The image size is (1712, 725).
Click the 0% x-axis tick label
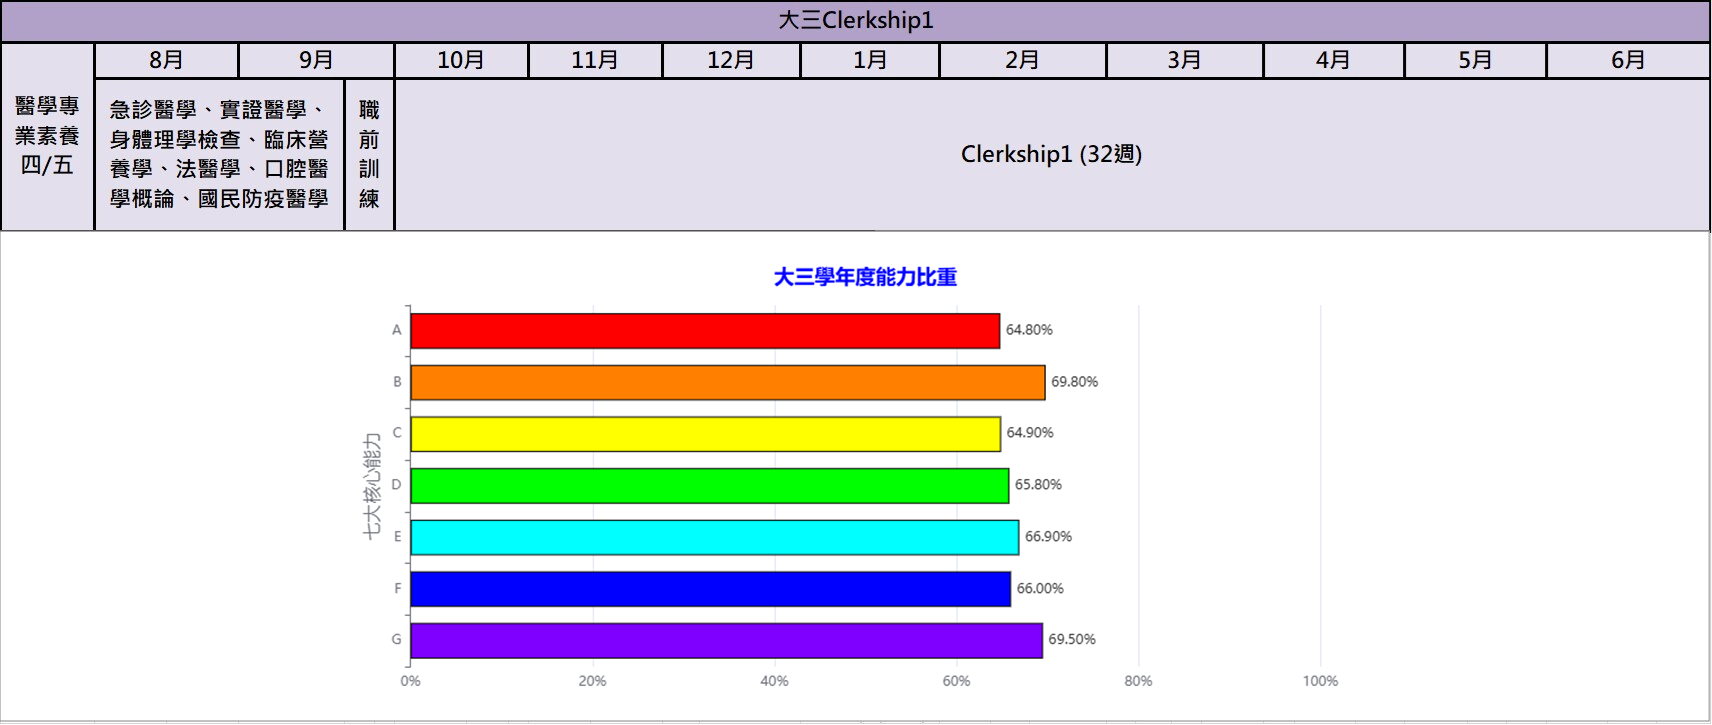tap(411, 681)
